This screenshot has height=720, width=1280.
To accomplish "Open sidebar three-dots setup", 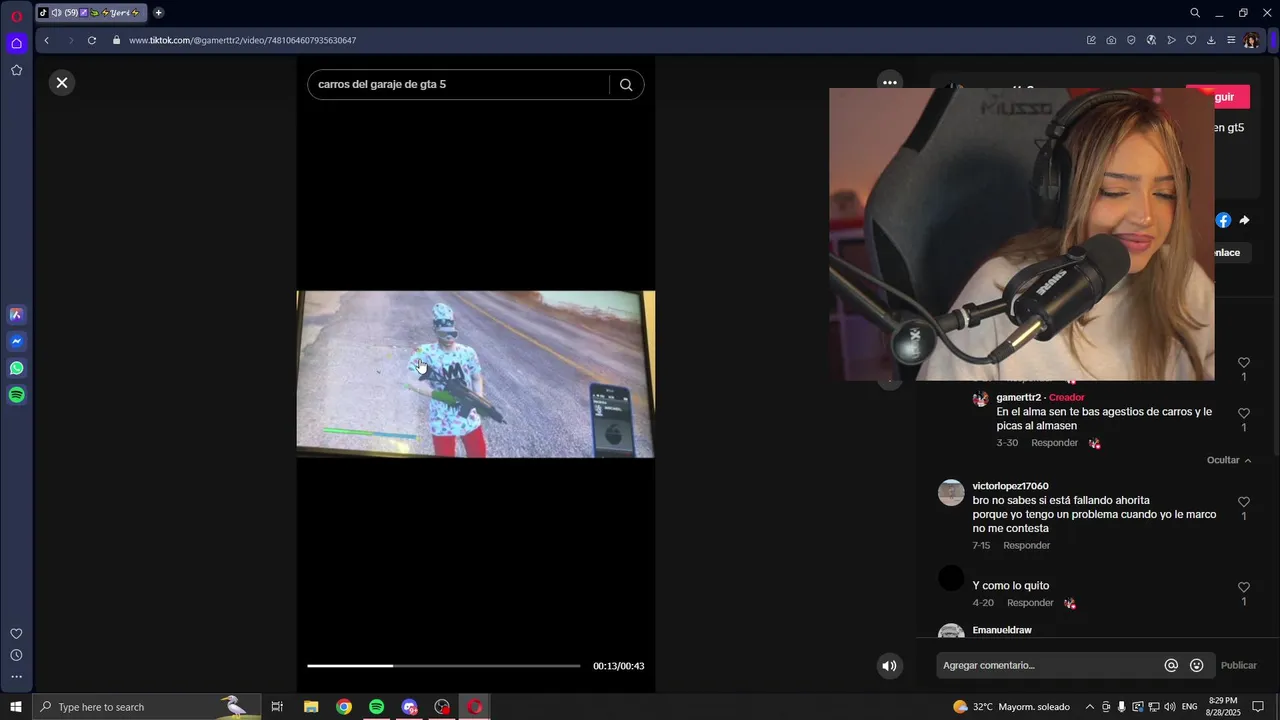I will click(x=16, y=677).
